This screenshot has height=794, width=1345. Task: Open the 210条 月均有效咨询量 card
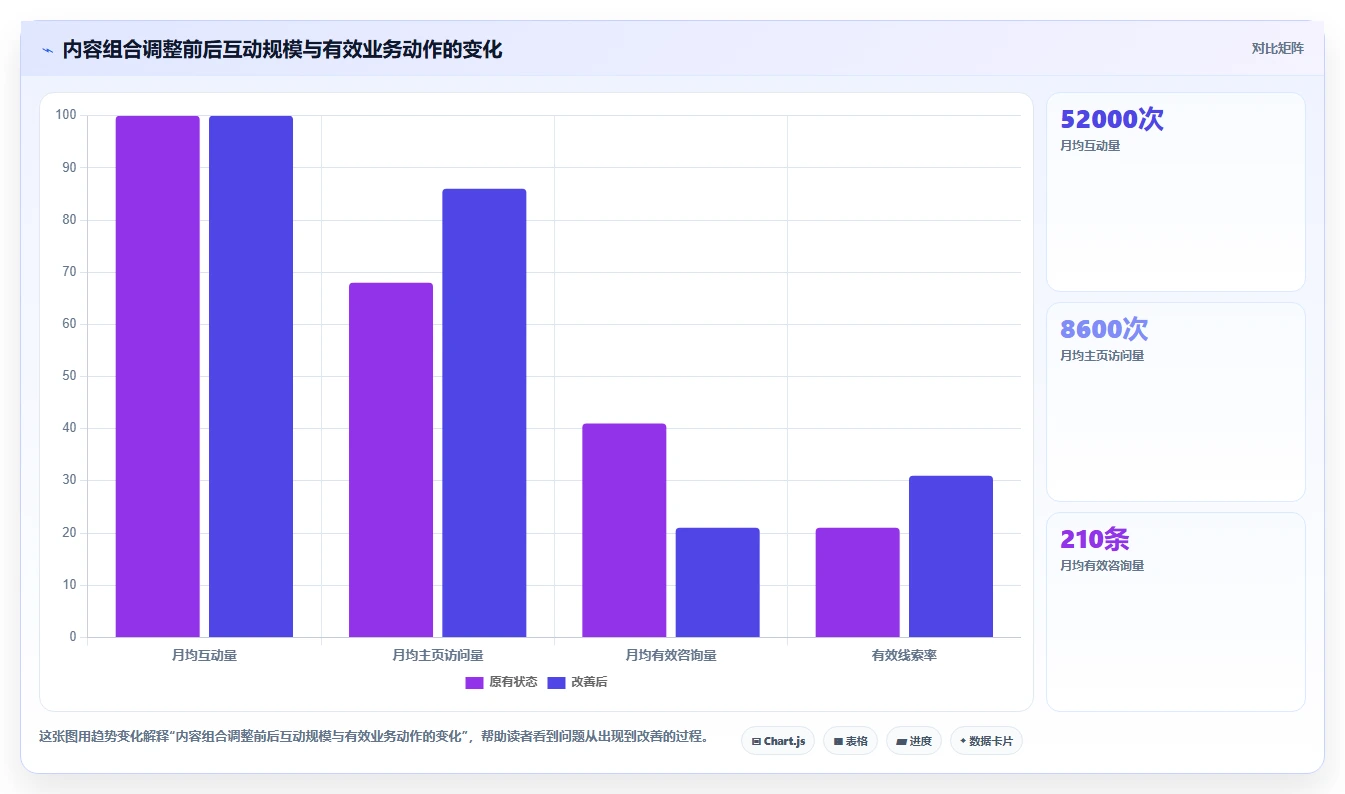(x=1176, y=612)
